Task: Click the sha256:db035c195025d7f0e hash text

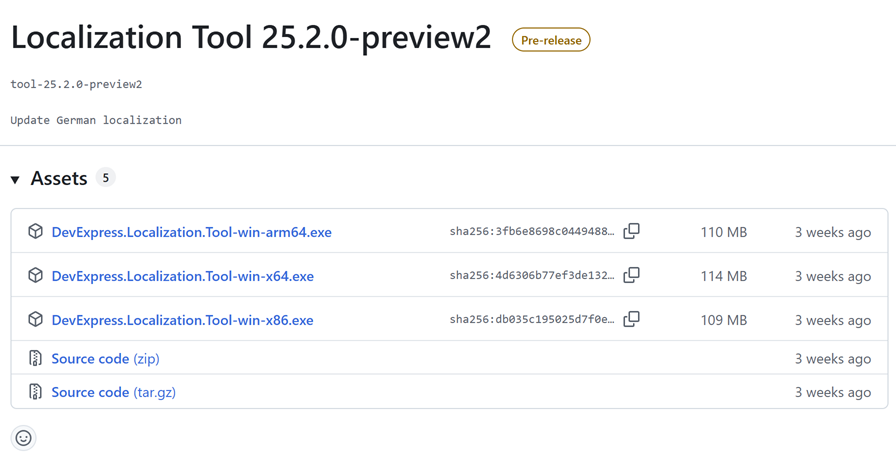Action: click(532, 319)
